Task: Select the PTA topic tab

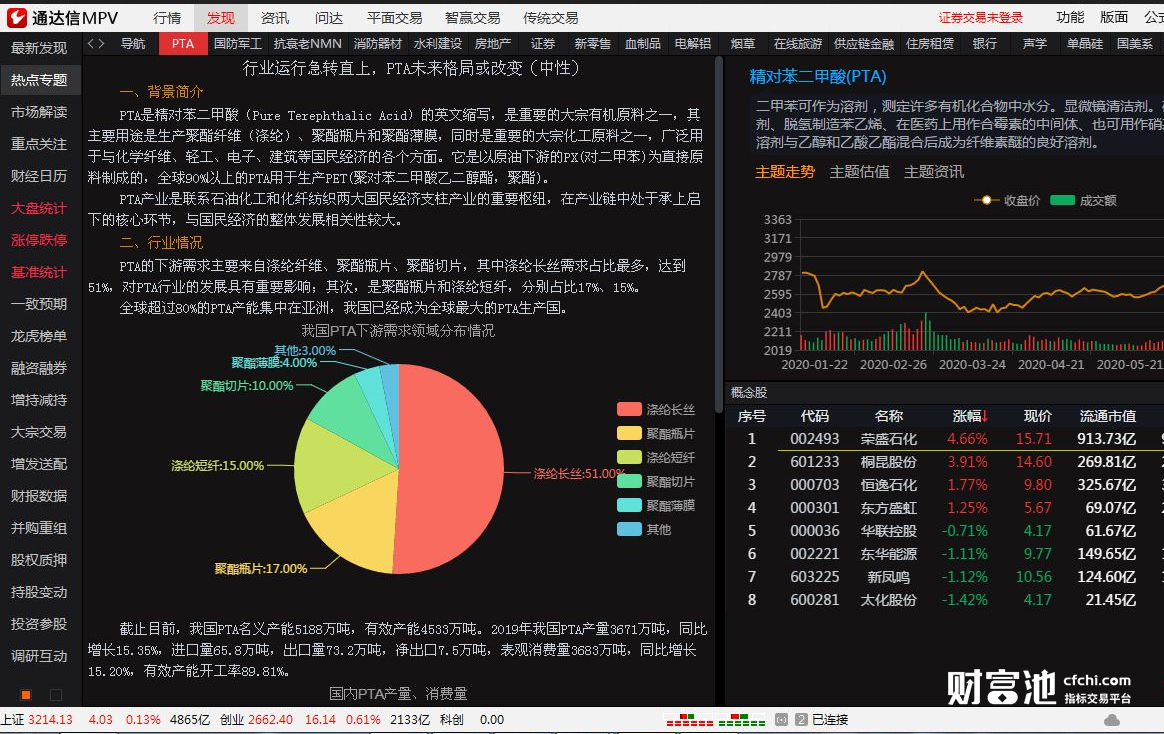Action: [x=183, y=44]
